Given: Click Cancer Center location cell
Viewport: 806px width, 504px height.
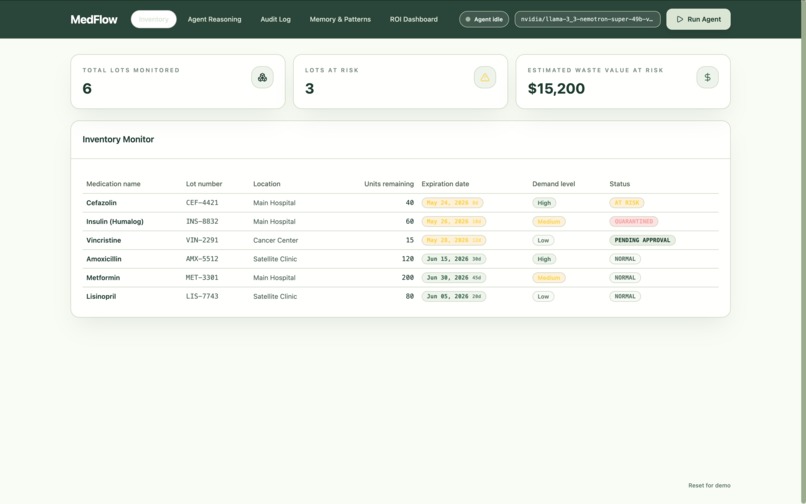Looking at the screenshot, I should pos(276,240).
